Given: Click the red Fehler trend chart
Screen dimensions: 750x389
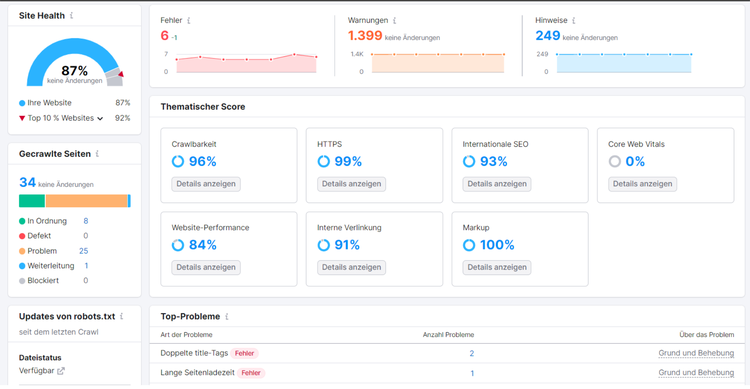Looking at the screenshot, I should tap(246, 63).
